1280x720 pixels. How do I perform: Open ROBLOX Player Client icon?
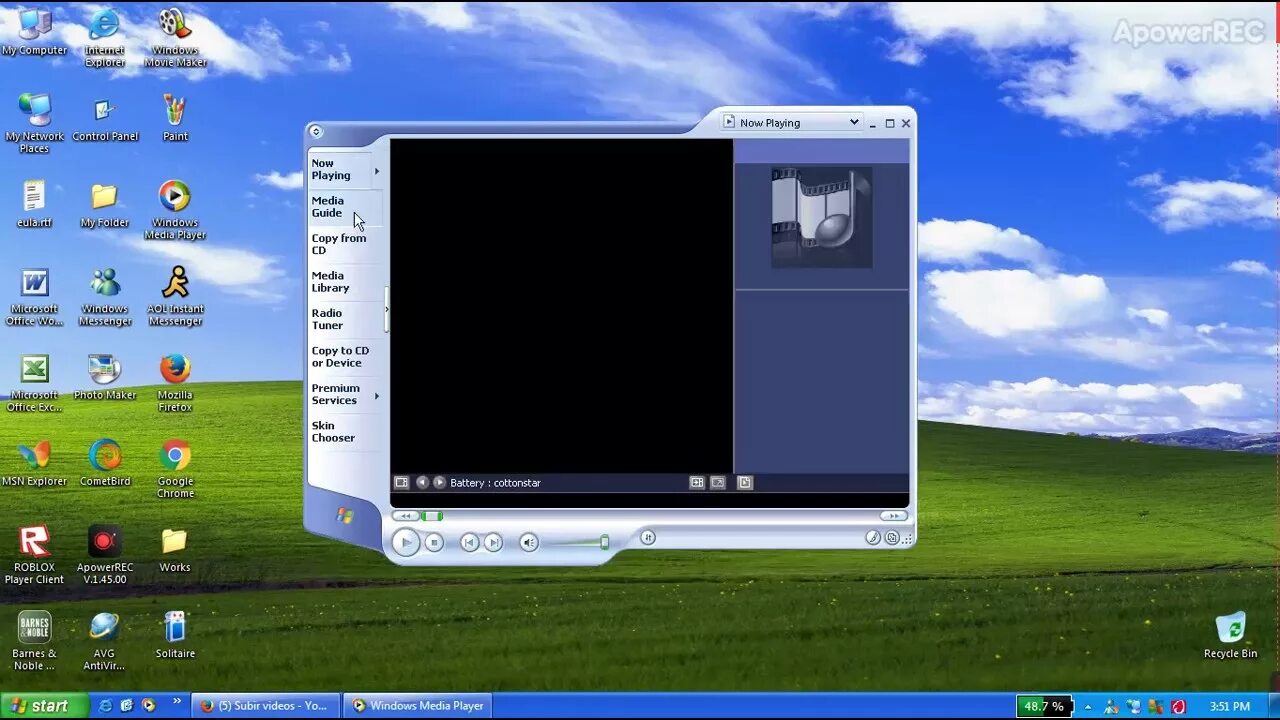(x=35, y=554)
